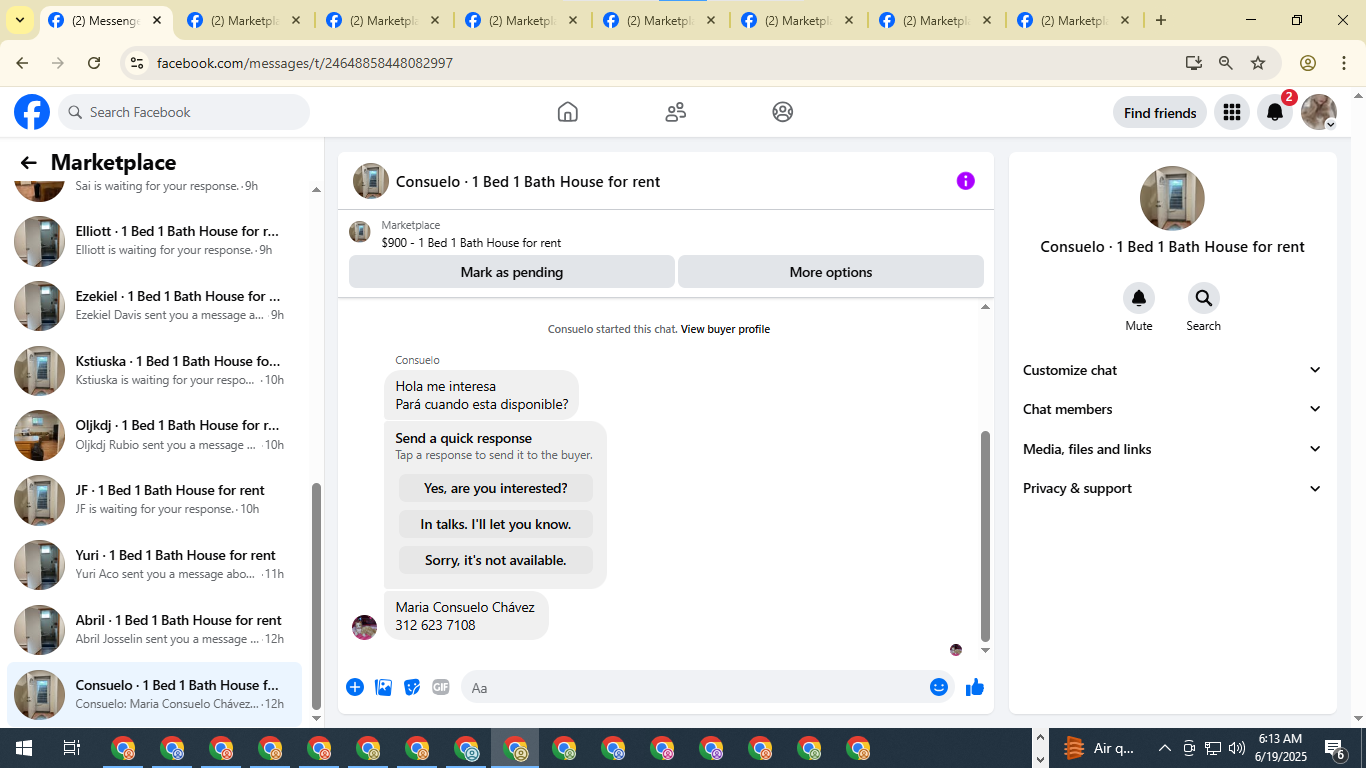Send quick reply 'Yes, are you interested?'

[x=496, y=488]
